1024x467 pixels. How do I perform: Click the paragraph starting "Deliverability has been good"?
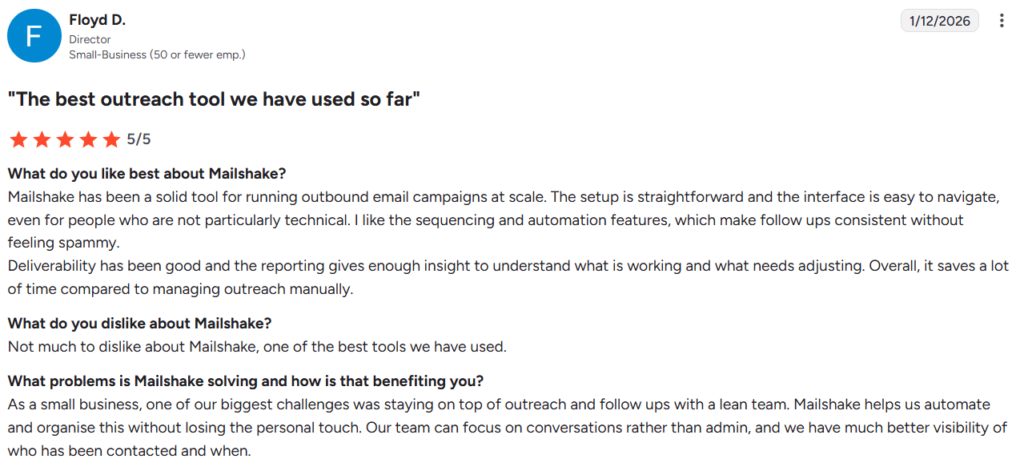508,278
